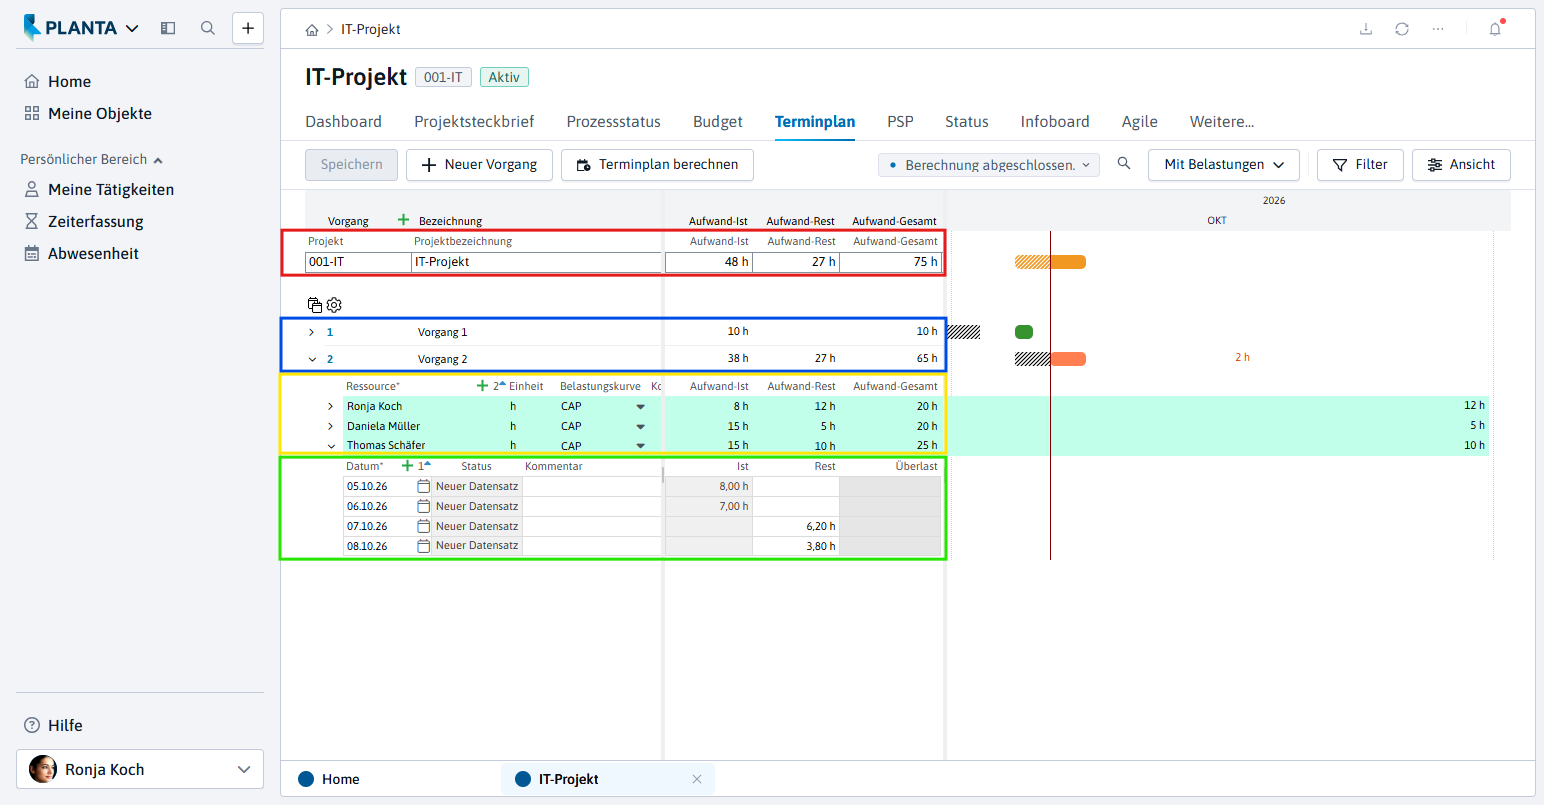This screenshot has width=1544, height=805.
Task: Open the gear settings icon above Vorgang 1
Action: [x=334, y=305]
